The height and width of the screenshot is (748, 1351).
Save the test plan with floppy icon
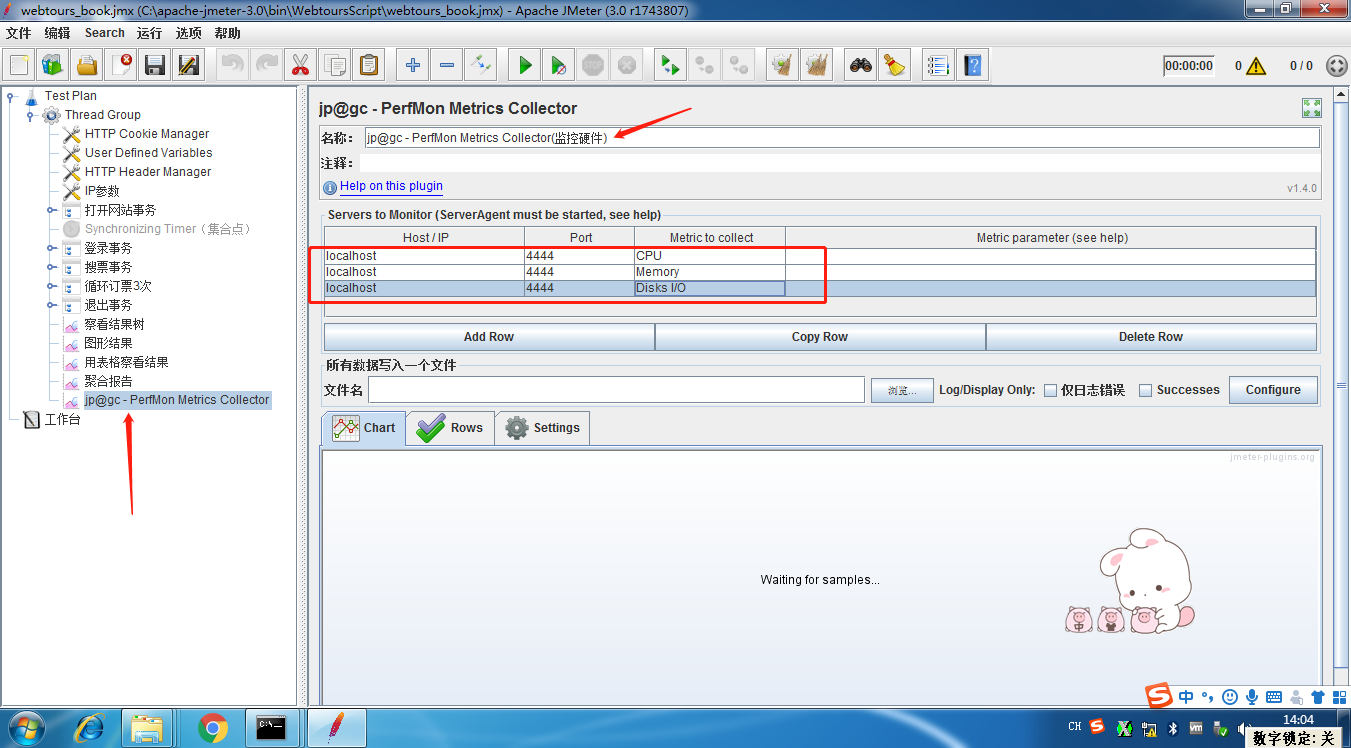click(155, 66)
